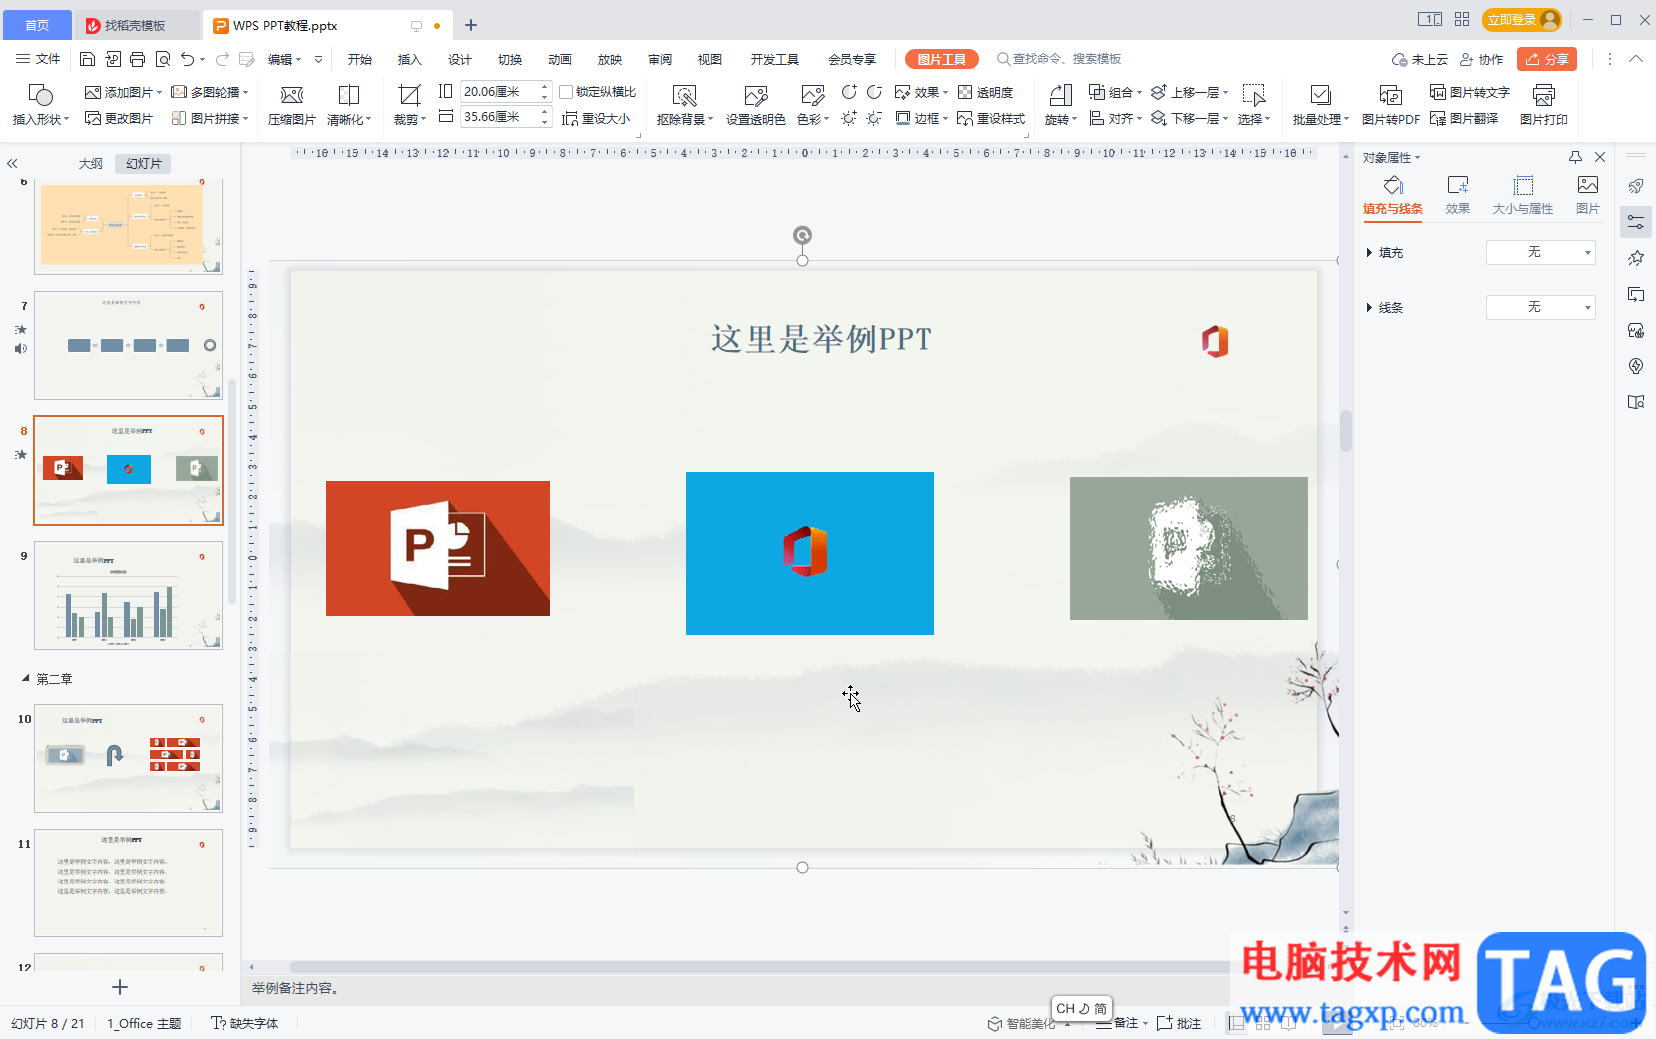Click 立即登录 (Login Now) button

point(1521,19)
